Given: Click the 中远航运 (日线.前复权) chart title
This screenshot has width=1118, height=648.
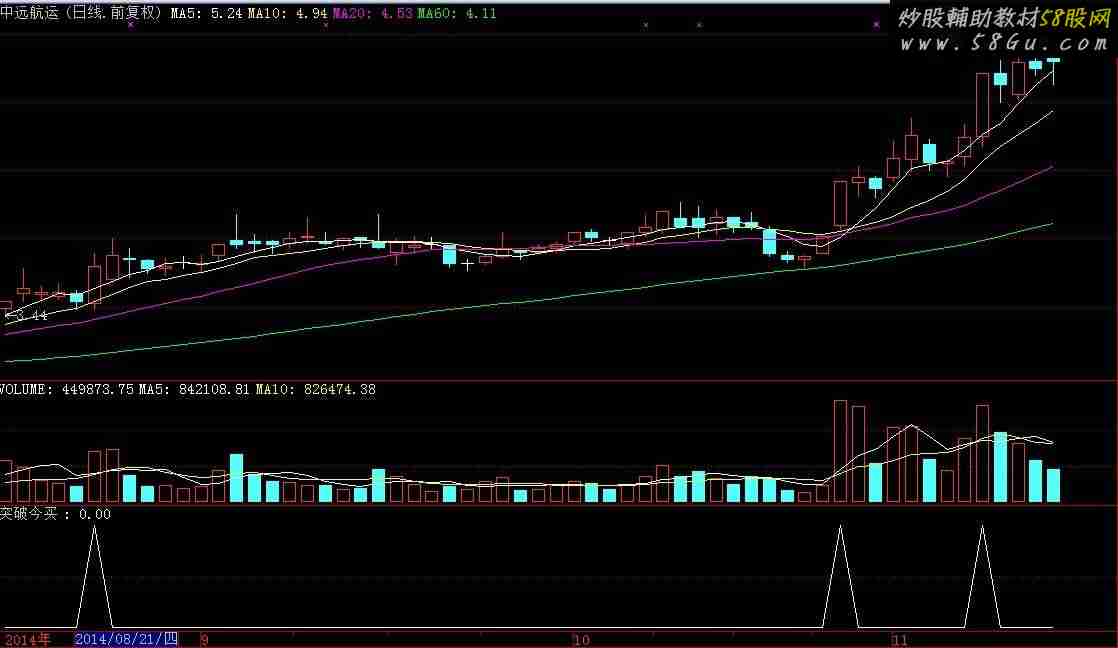Looking at the screenshot, I should [82, 13].
